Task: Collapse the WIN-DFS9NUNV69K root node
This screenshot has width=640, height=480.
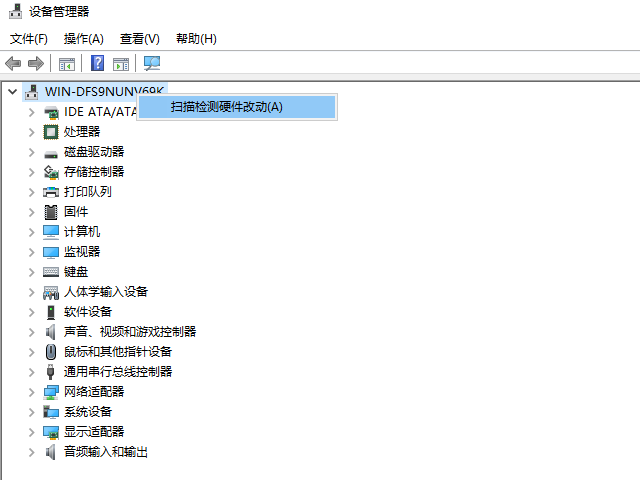Action: point(12,91)
